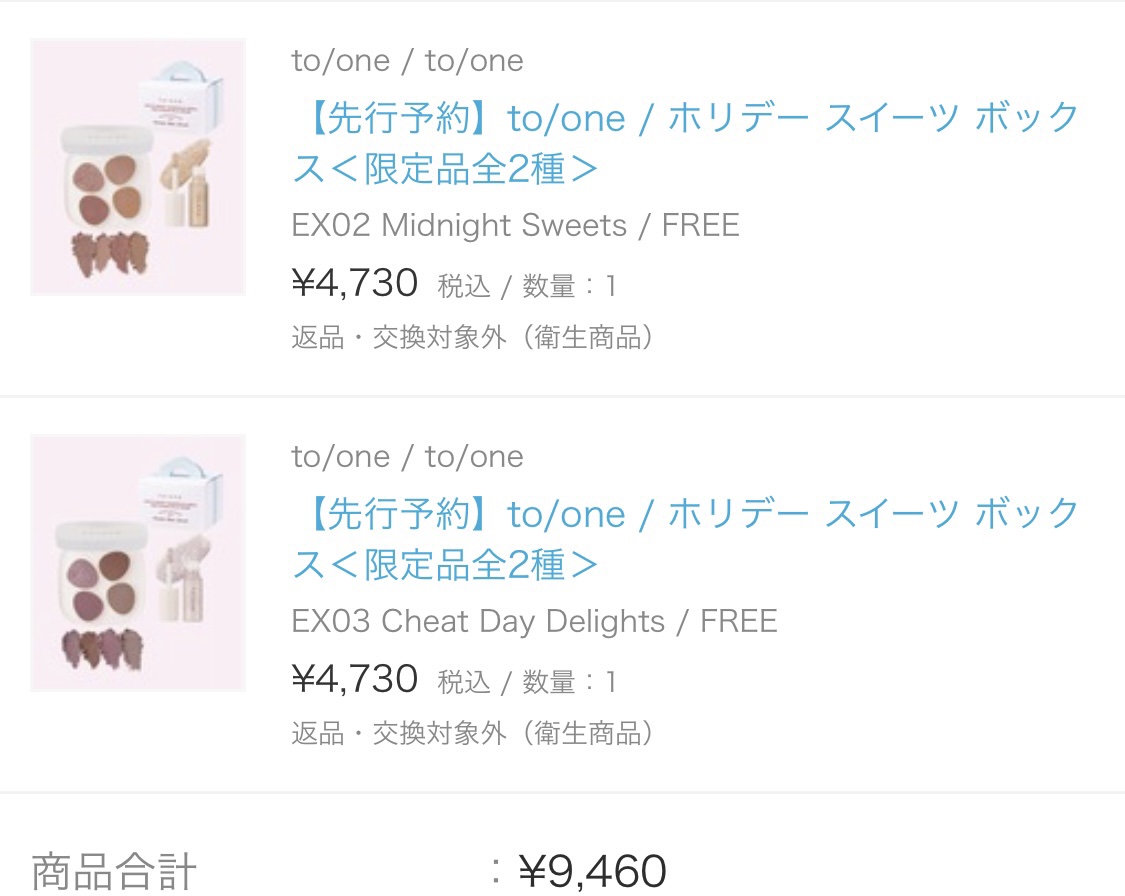Open the holiday sweets box link above EX03

[686, 539]
